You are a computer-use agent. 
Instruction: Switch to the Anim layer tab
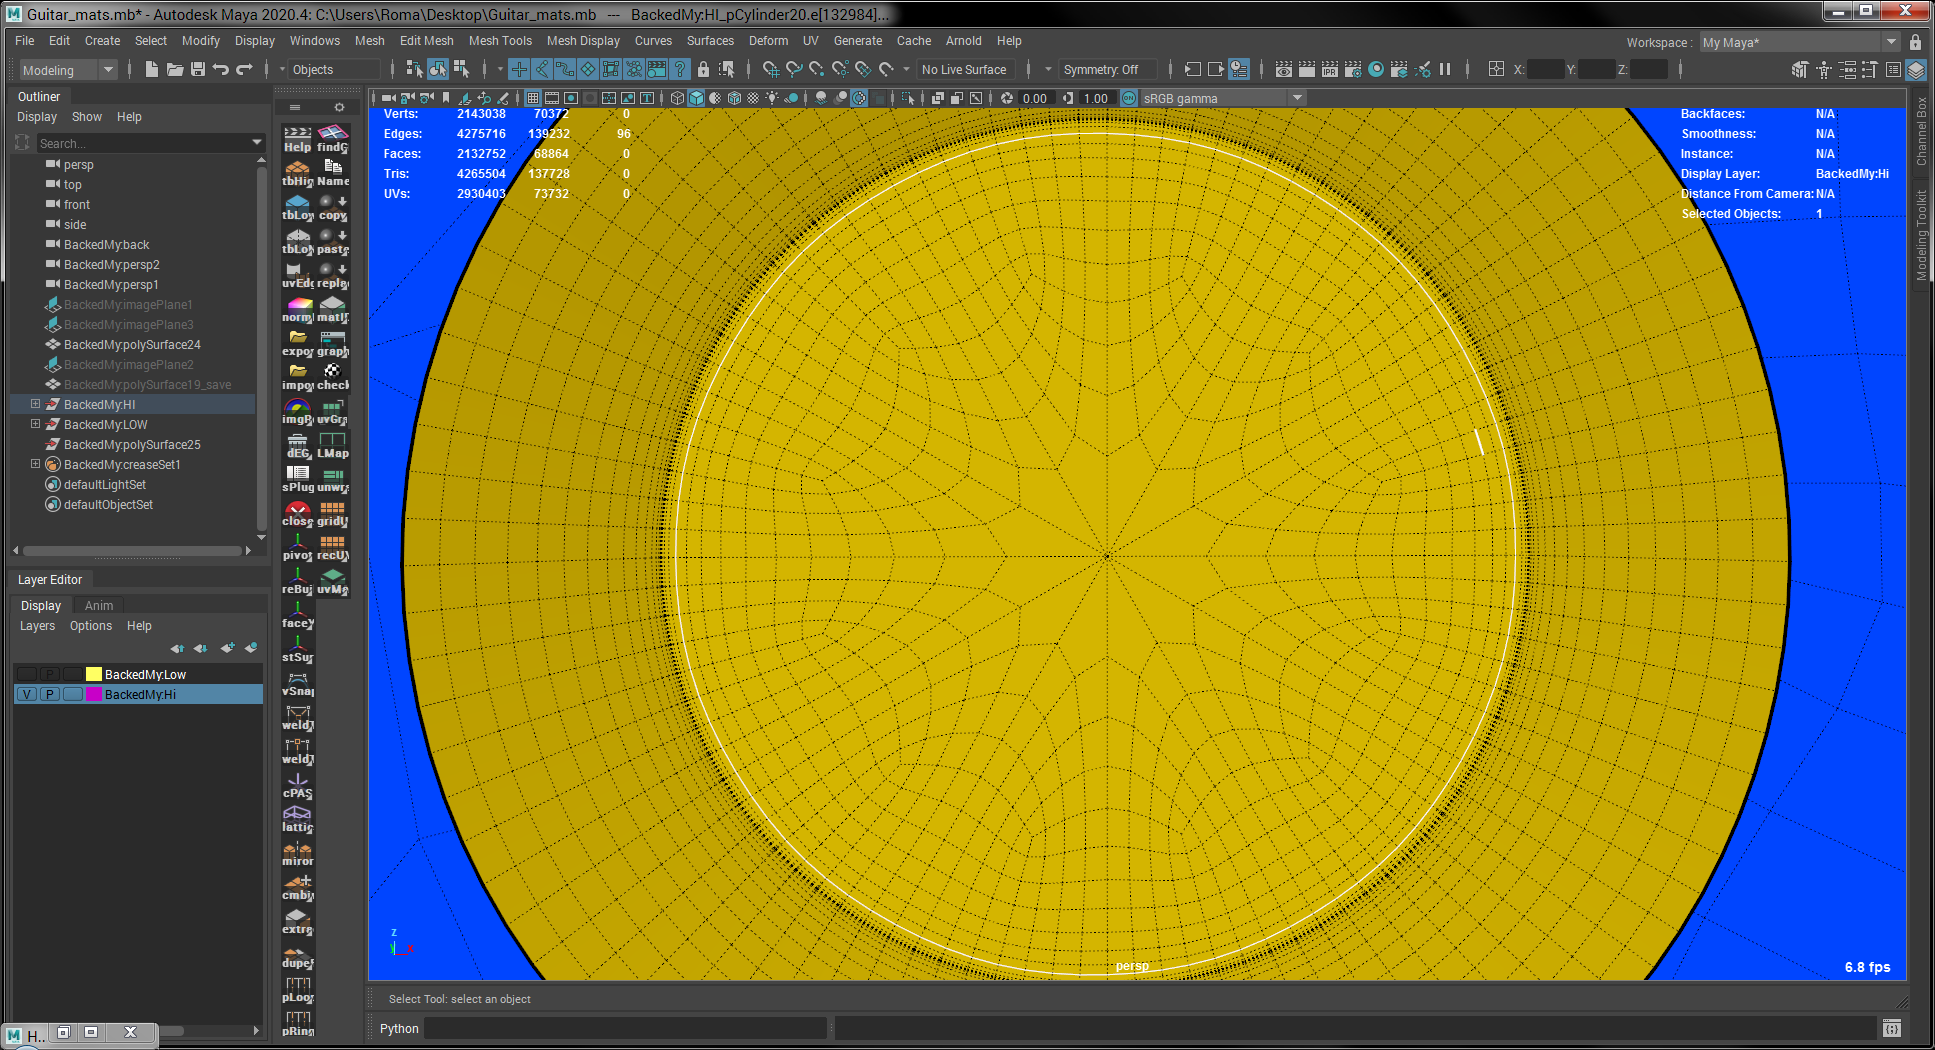tap(98, 605)
